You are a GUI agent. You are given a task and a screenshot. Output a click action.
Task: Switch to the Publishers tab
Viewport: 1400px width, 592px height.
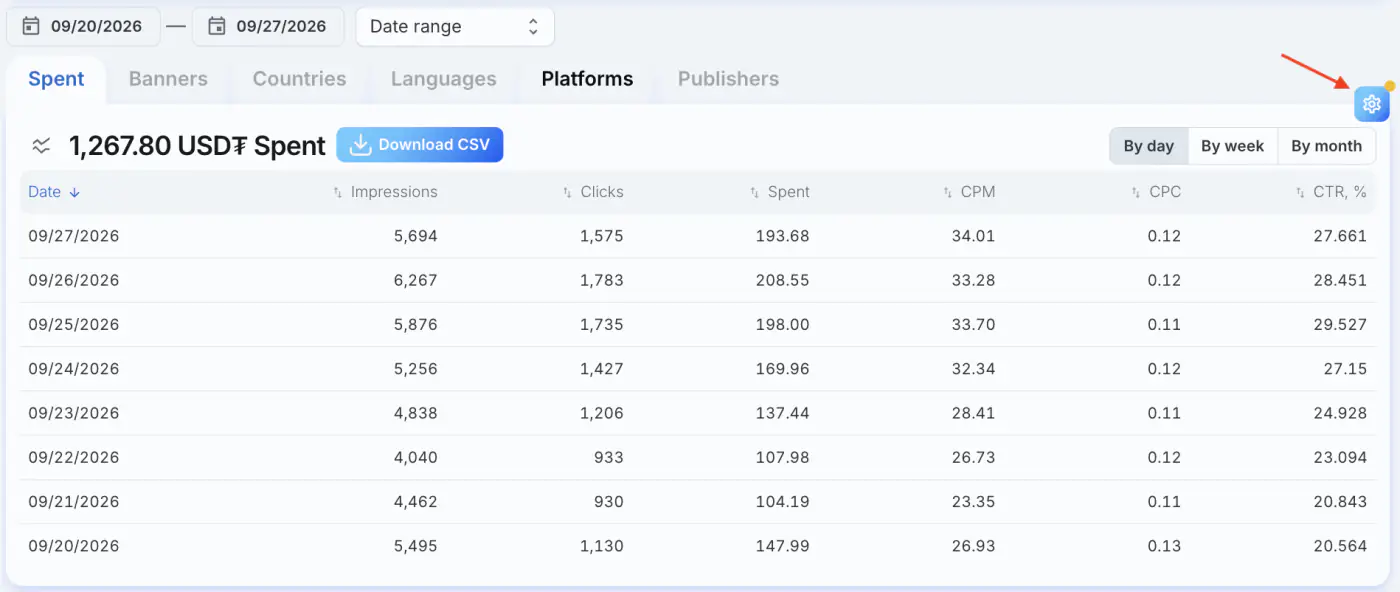(728, 79)
